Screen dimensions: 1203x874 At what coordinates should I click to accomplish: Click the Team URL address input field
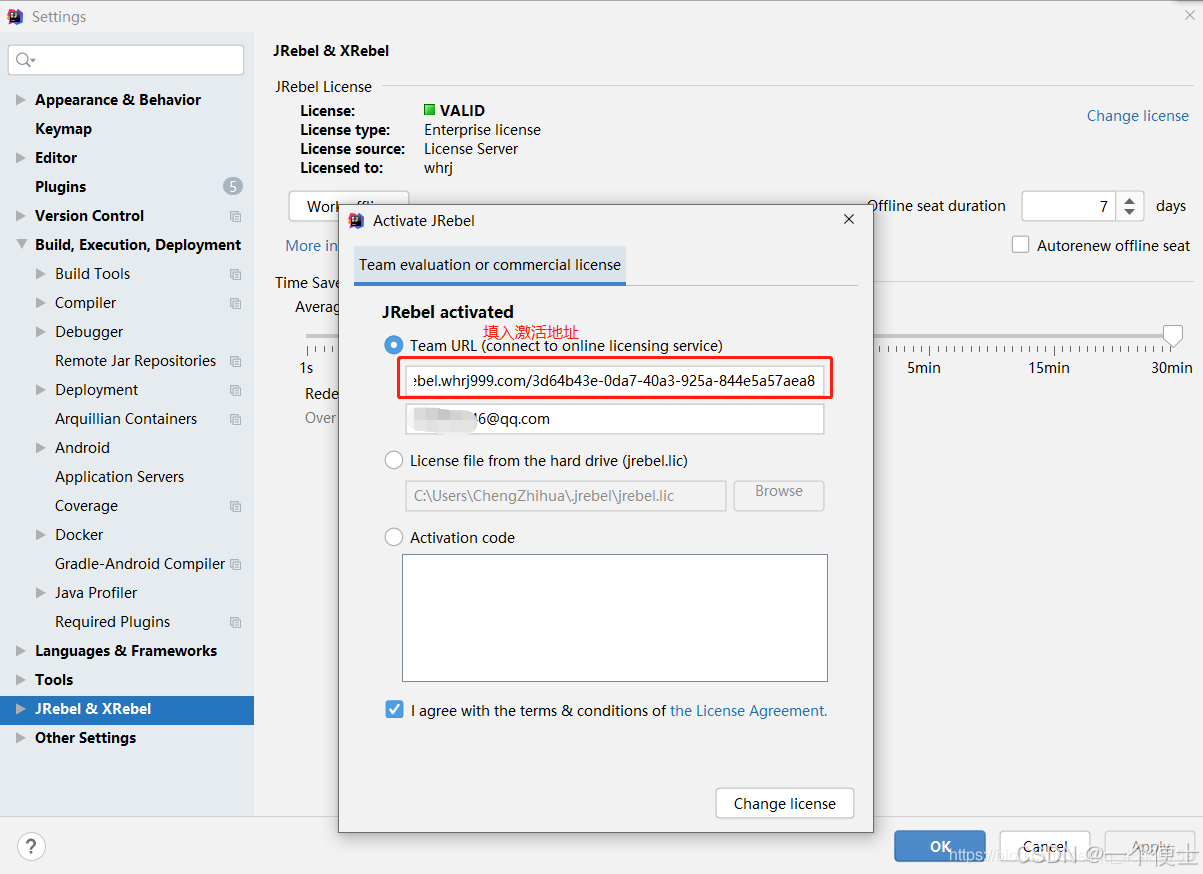click(x=615, y=380)
